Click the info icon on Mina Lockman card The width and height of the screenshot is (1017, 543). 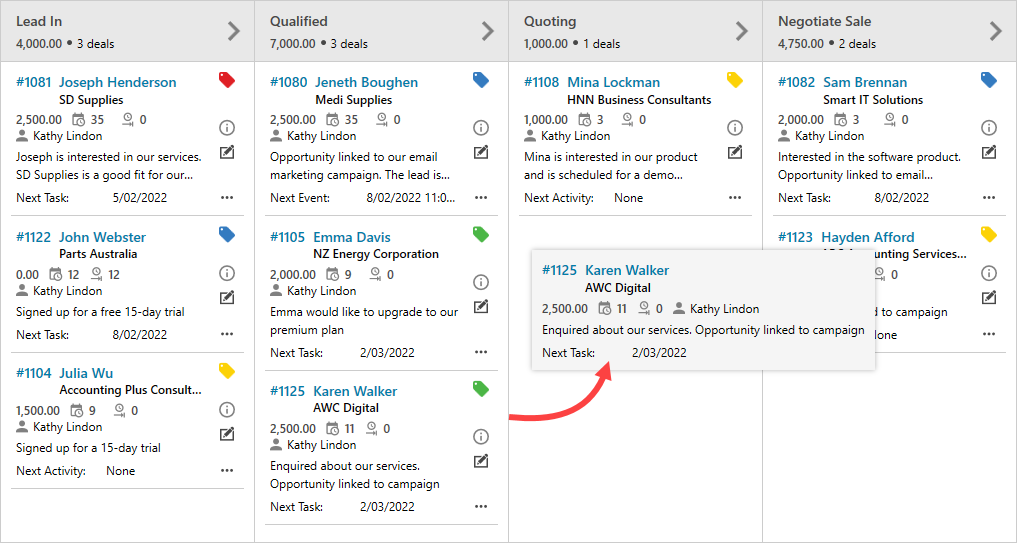click(x=735, y=127)
